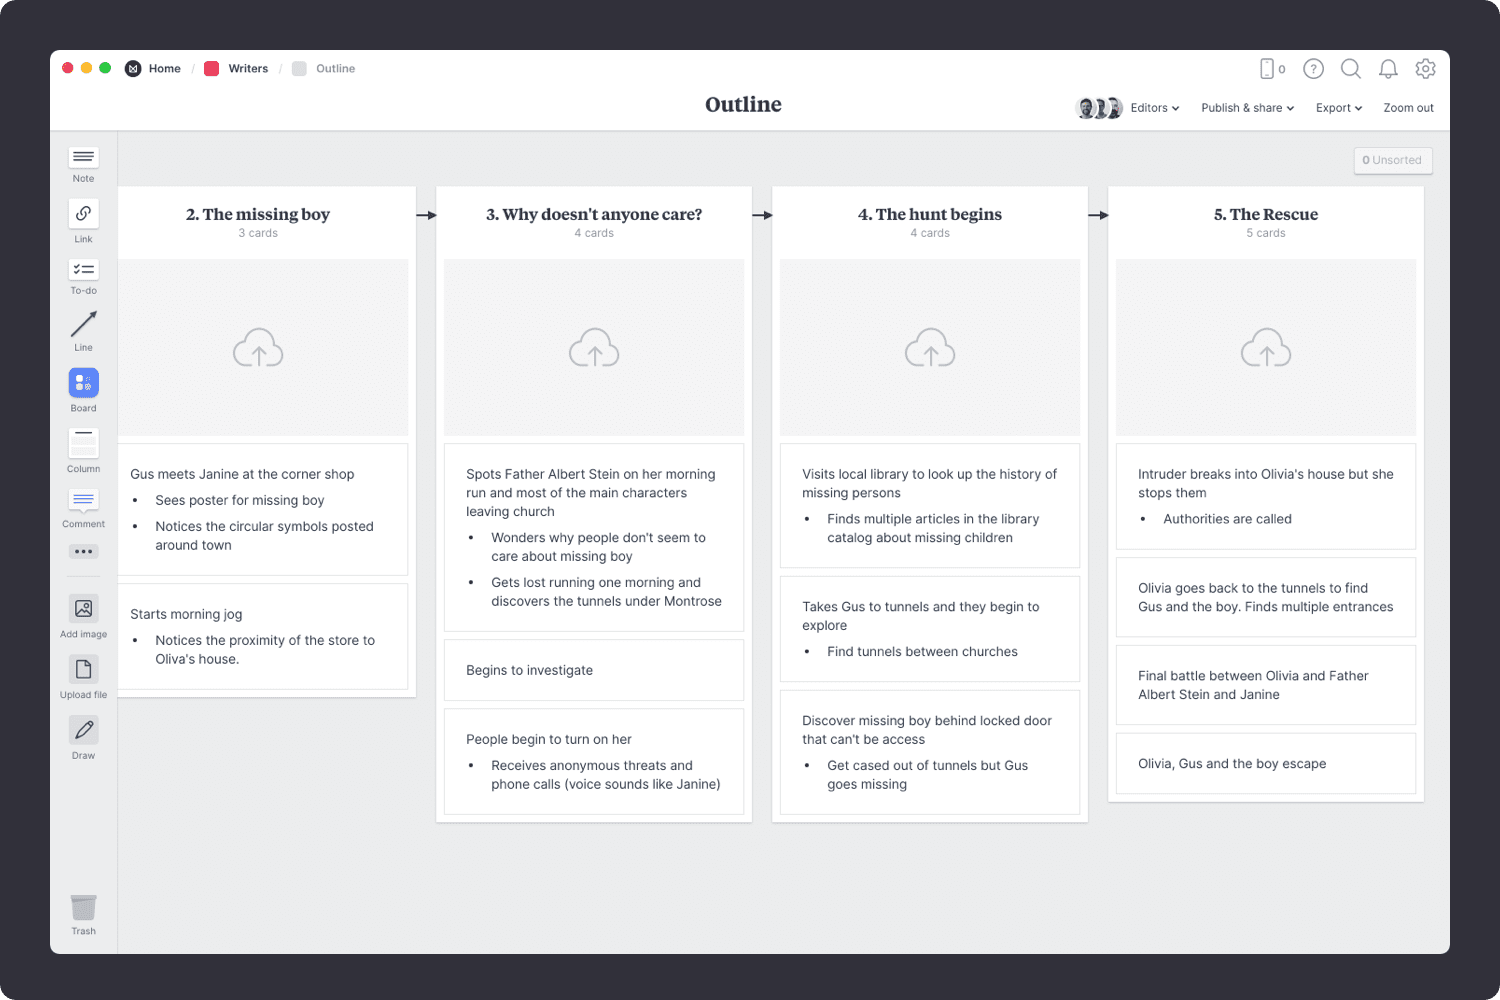Screen dimensions: 1500x1000
Task: Go to Writers breadcrumb
Action: pos(248,69)
